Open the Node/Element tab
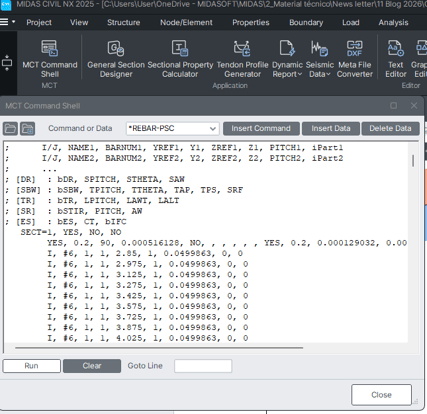 [186, 22]
